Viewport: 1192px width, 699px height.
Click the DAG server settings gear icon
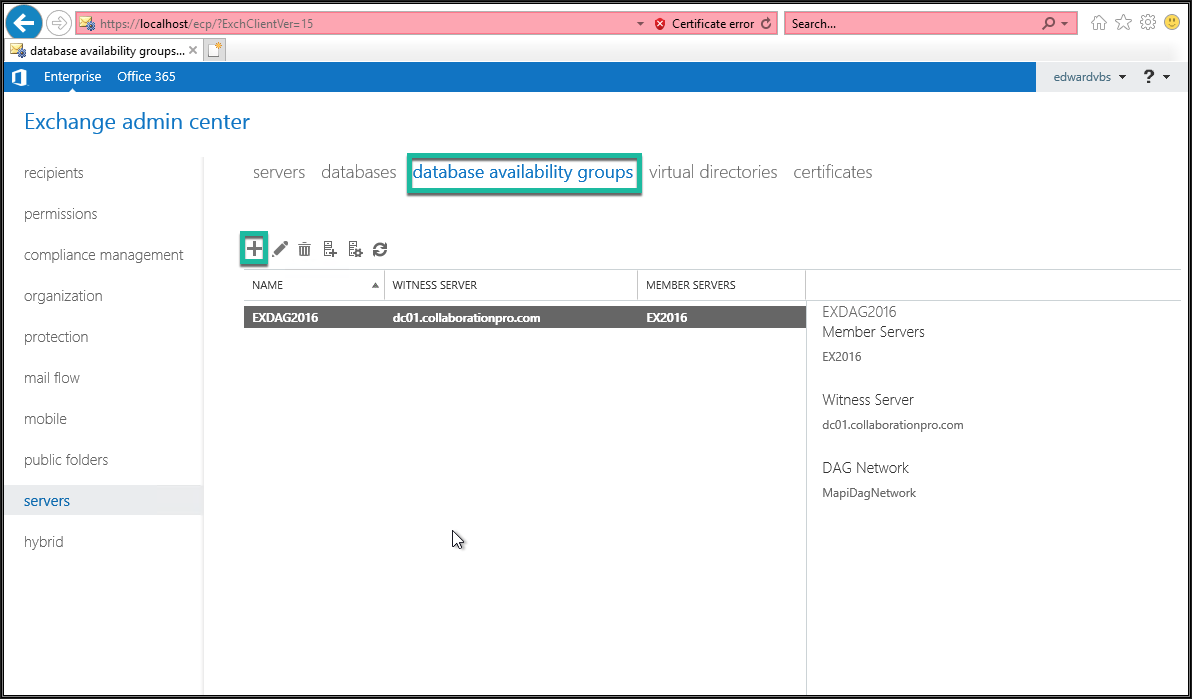pyautogui.click(x=355, y=249)
